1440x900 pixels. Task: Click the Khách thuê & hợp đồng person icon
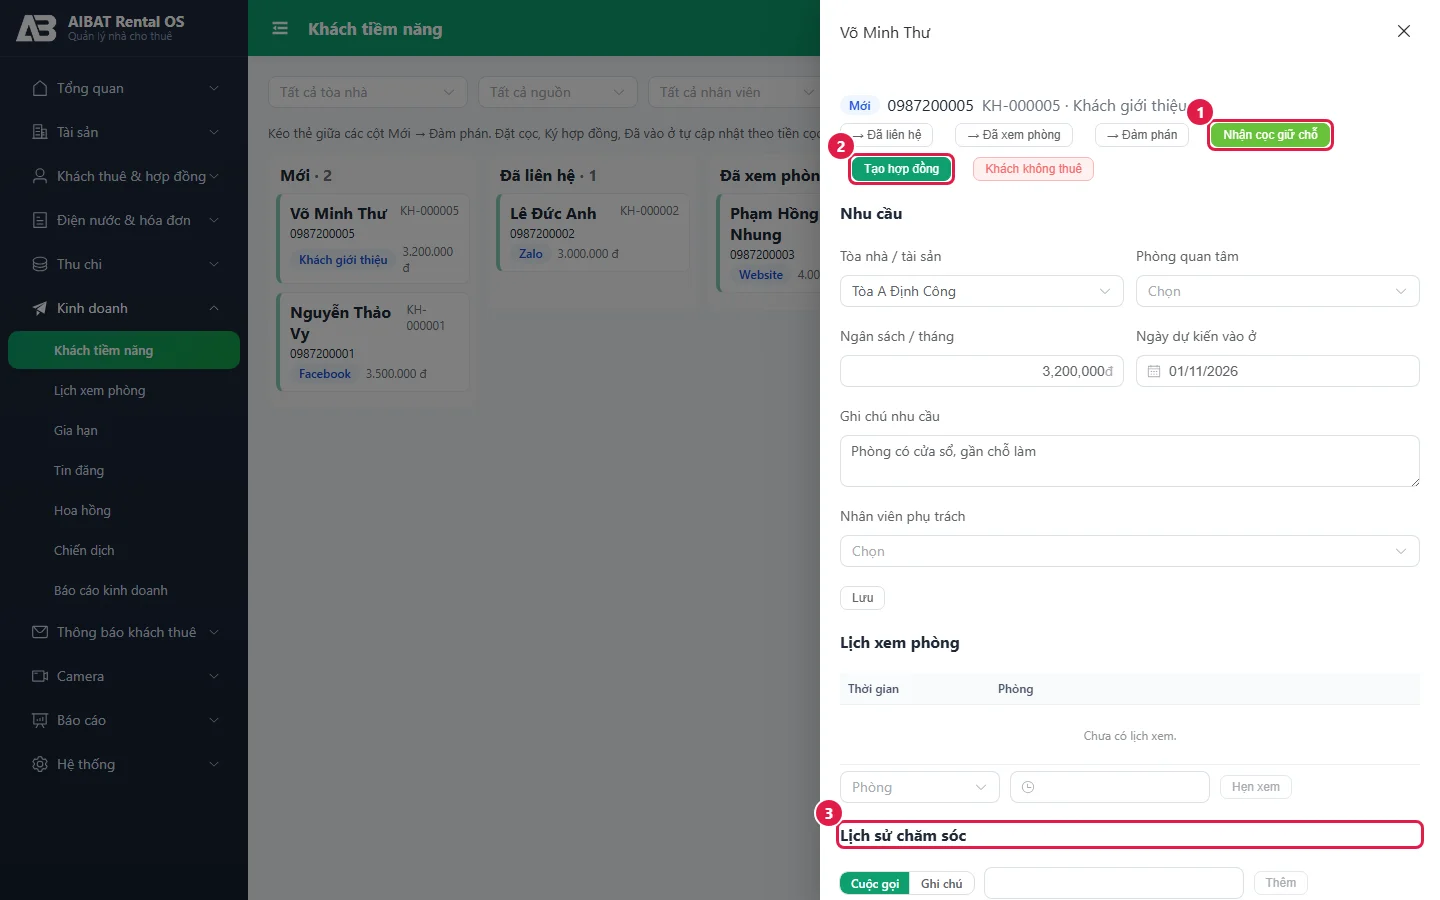pos(40,176)
